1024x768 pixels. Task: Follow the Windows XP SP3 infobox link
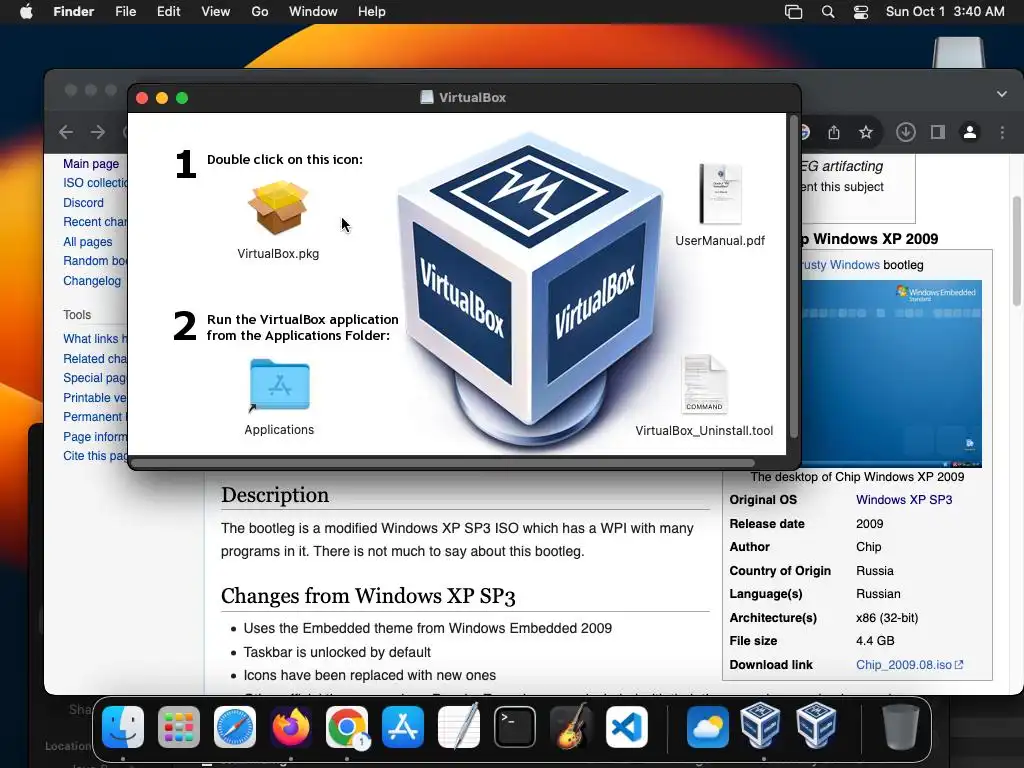point(904,500)
